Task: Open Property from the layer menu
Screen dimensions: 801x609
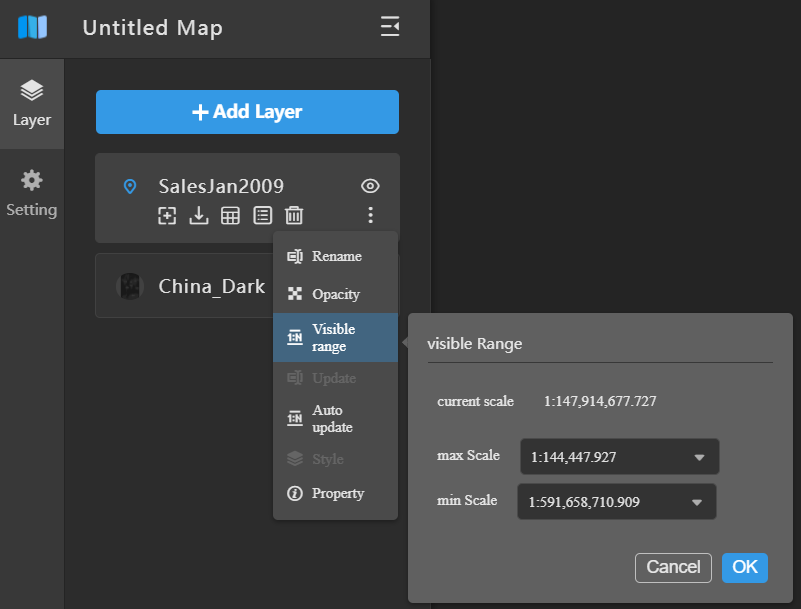Action: [336, 494]
